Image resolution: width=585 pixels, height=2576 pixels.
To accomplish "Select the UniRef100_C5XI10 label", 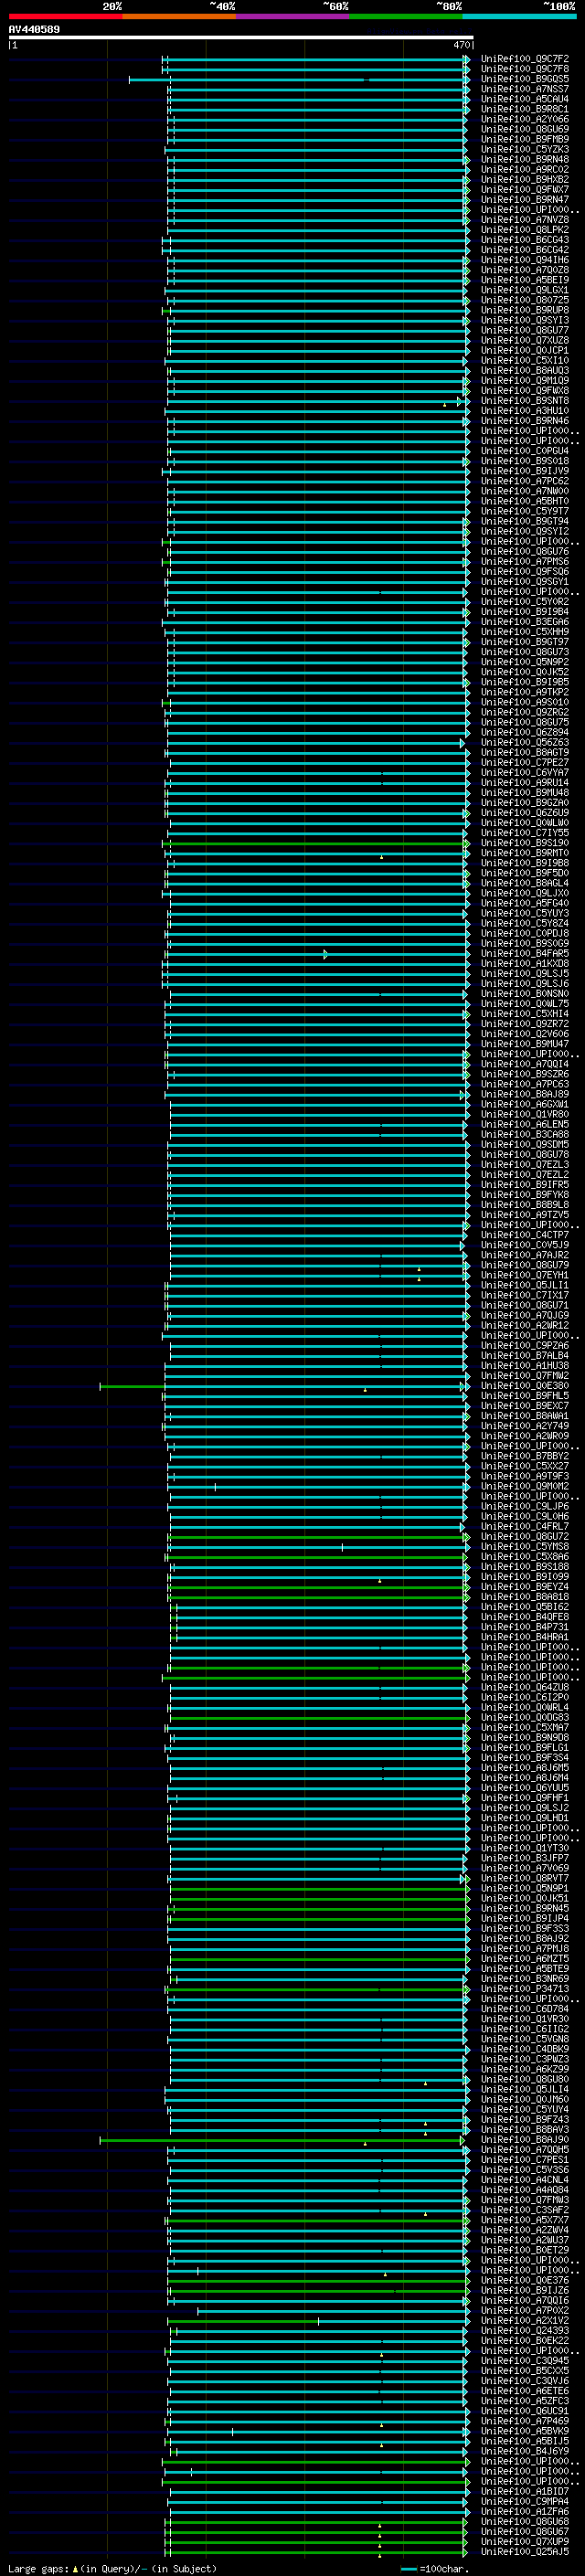I will (x=525, y=361).
